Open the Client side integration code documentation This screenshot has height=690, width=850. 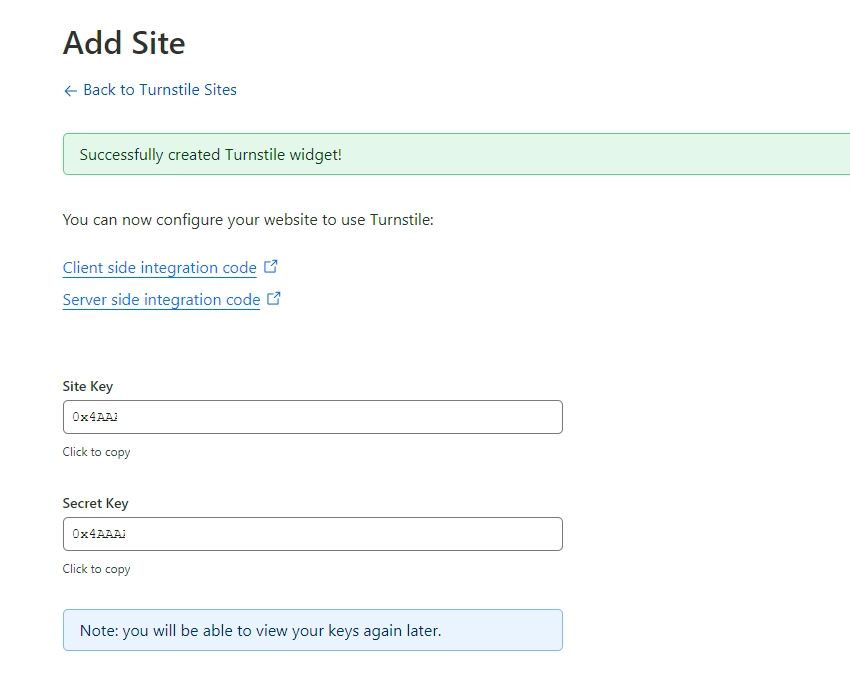159,267
